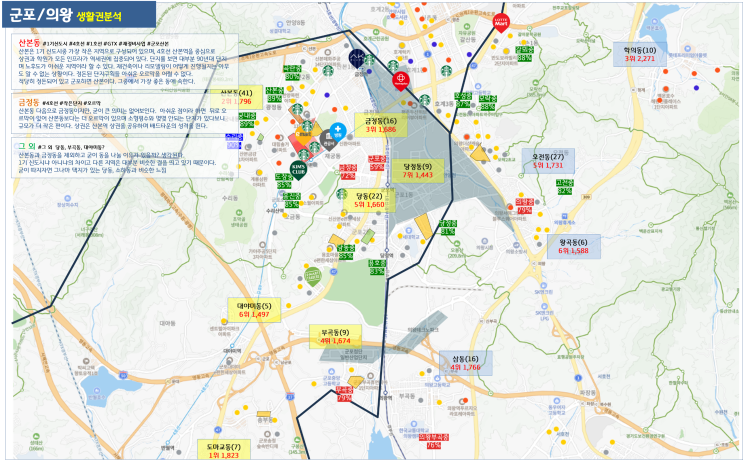Click the blue hospital cross pin
This screenshot has width=743, height=460.
[x=338, y=130]
